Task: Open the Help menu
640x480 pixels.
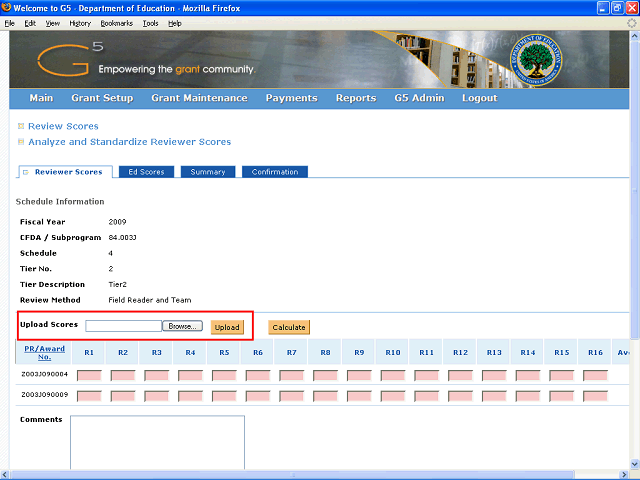Action: 175,23
